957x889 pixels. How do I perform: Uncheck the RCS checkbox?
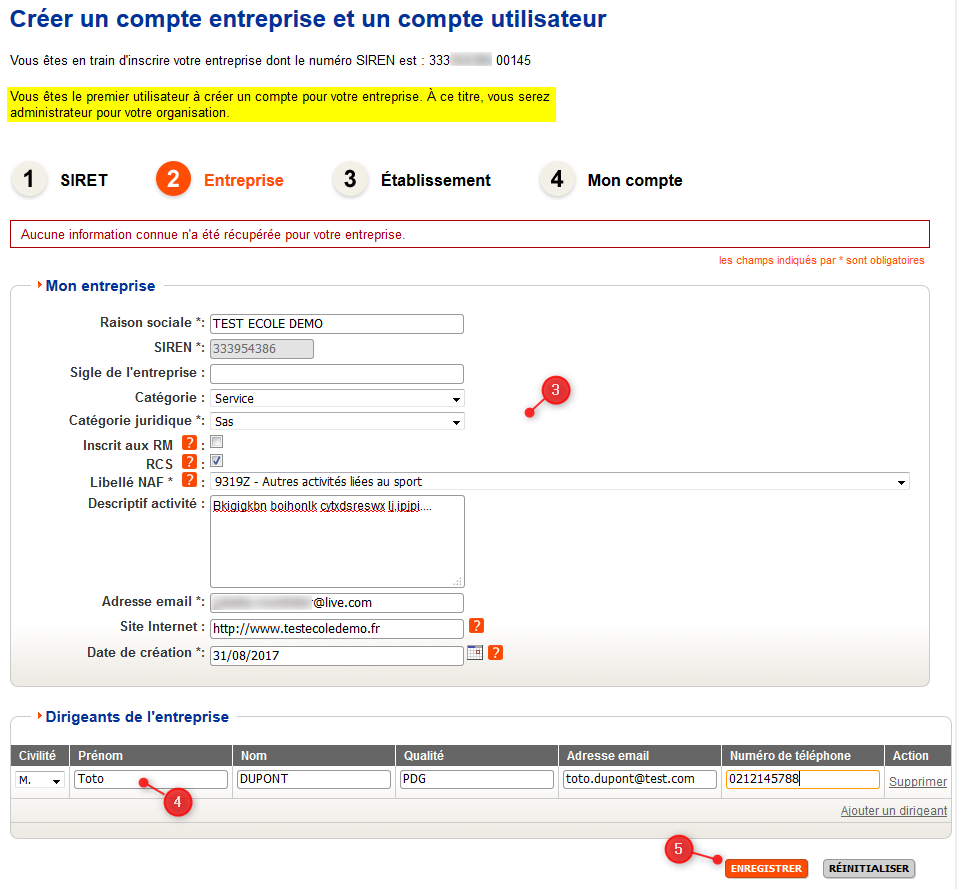click(216, 461)
